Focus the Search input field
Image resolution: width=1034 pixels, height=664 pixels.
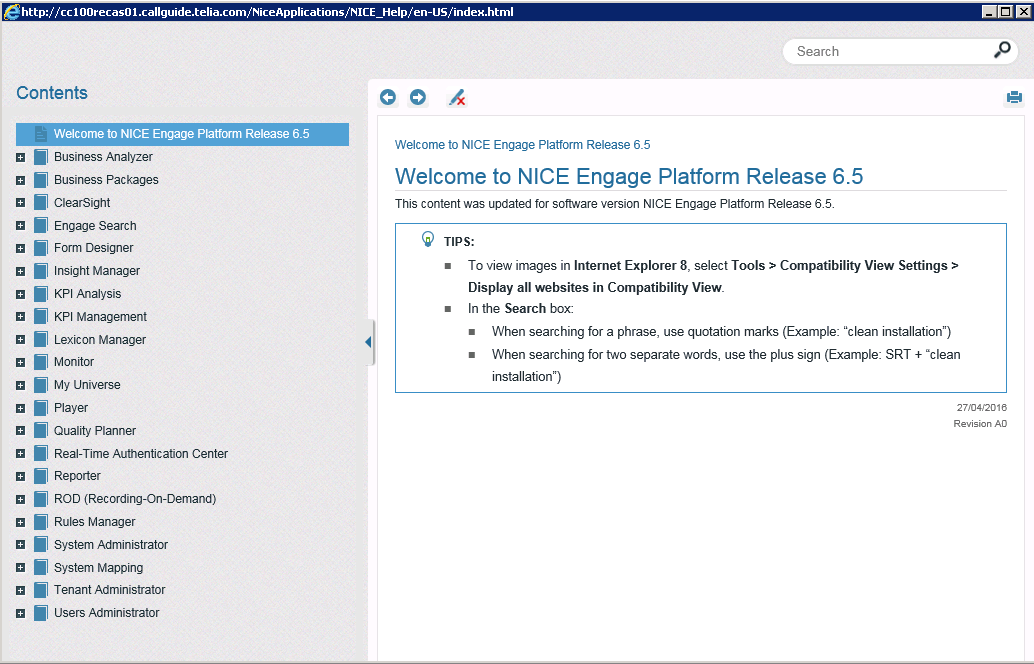click(x=885, y=51)
